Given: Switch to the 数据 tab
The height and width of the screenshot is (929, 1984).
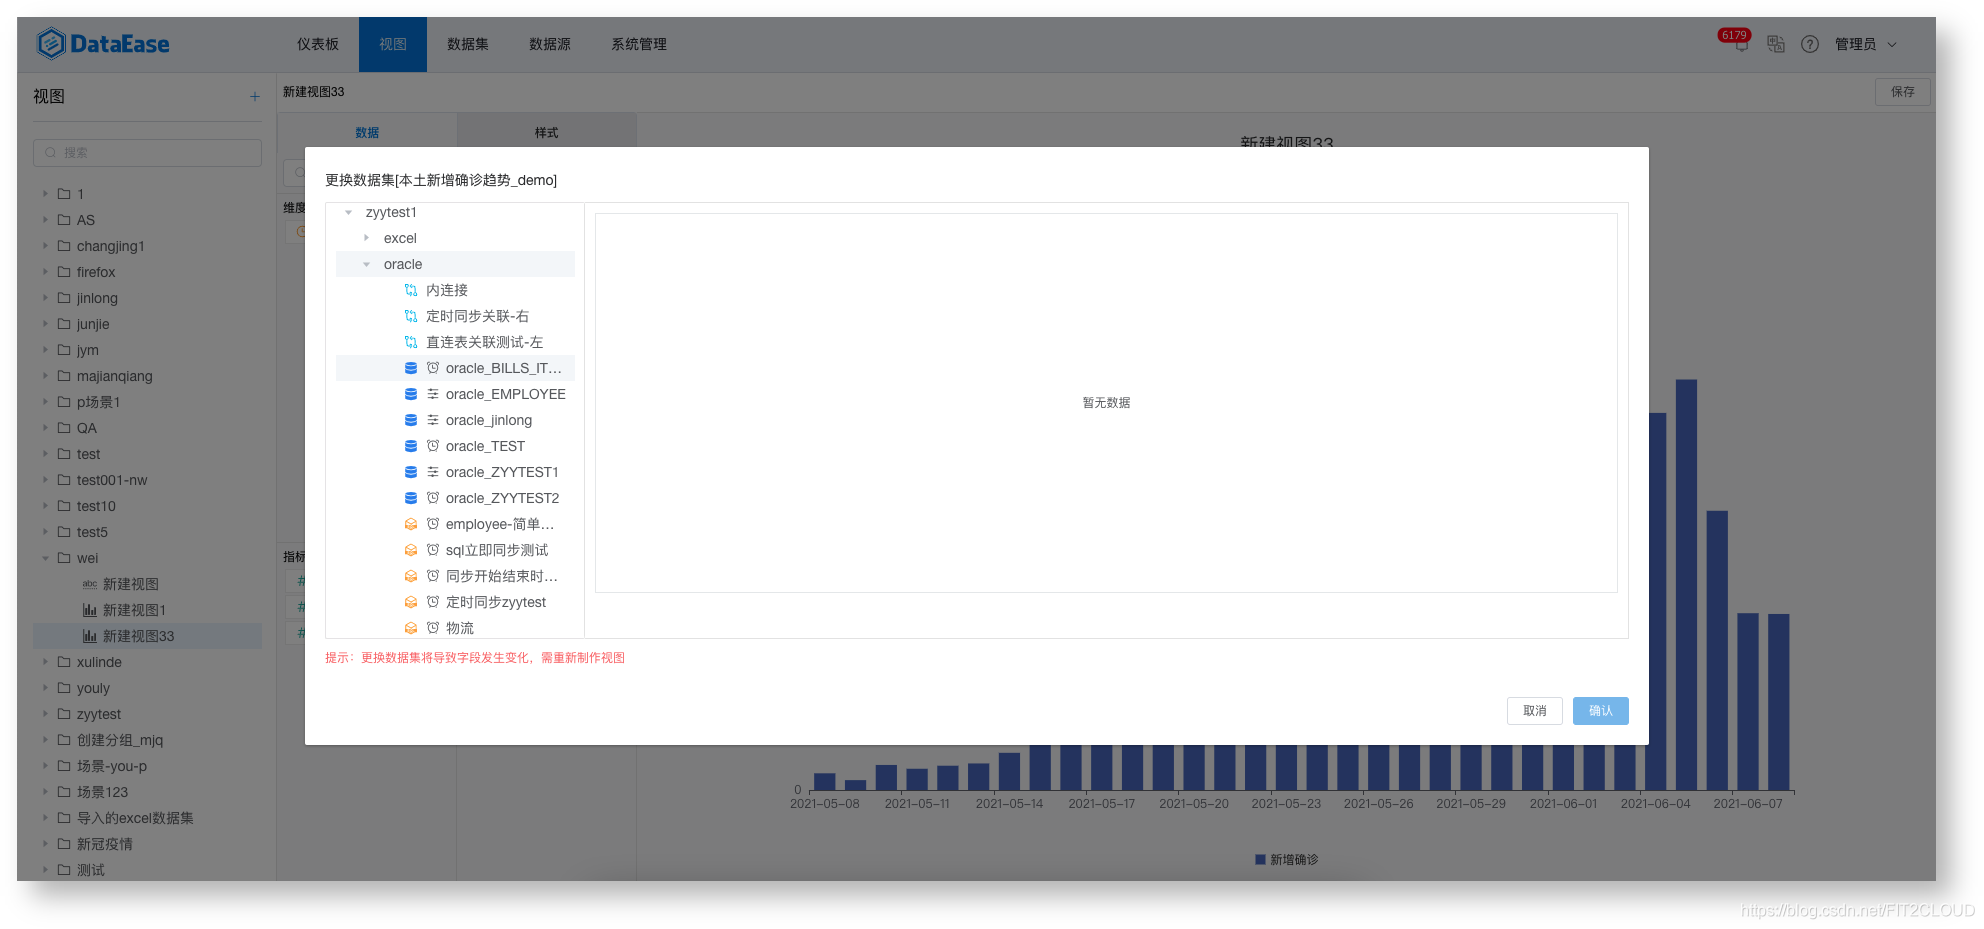Looking at the screenshot, I should [367, 132].
